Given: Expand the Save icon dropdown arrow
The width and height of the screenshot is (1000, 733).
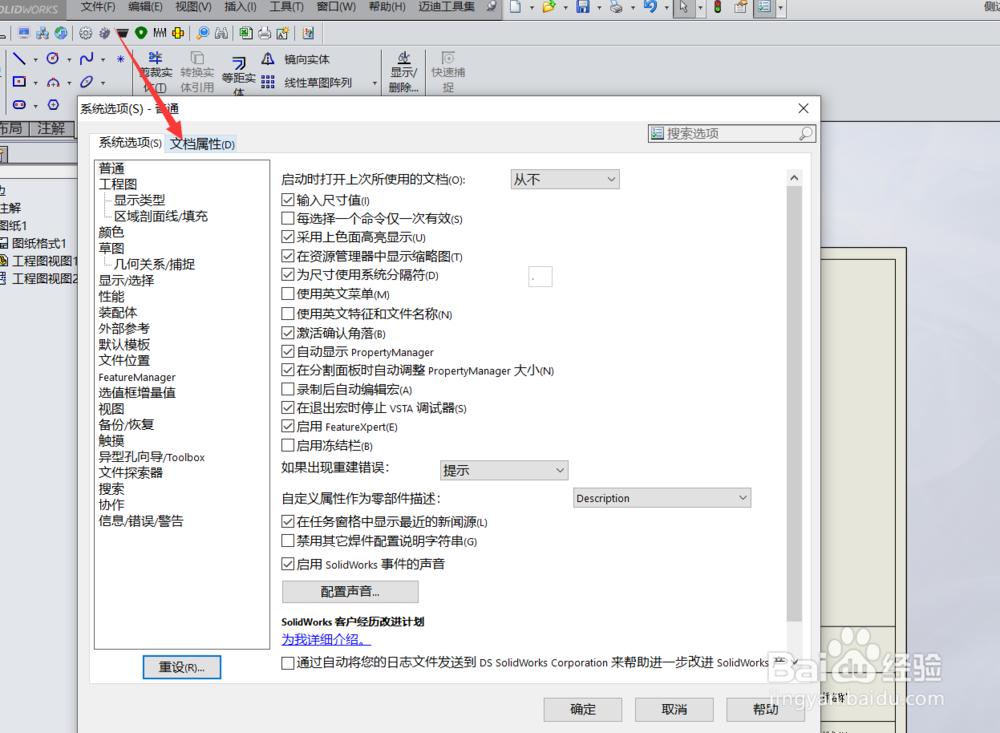Looking at the screenshot, I should 599,8.
